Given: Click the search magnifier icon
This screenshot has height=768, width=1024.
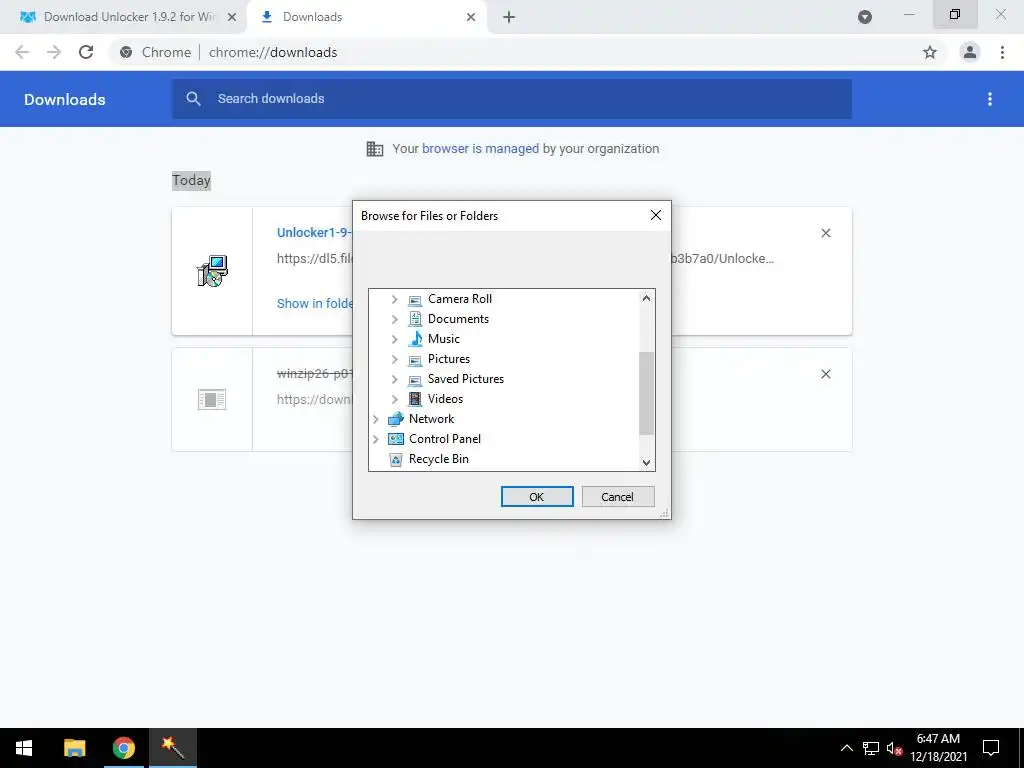Looking at the screenshot, I should [x=193, y=99].
